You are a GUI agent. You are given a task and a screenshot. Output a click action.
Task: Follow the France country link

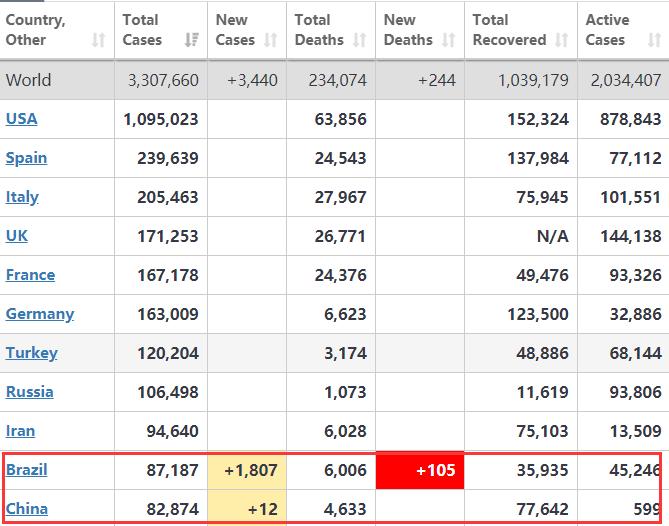click(30, 275)
